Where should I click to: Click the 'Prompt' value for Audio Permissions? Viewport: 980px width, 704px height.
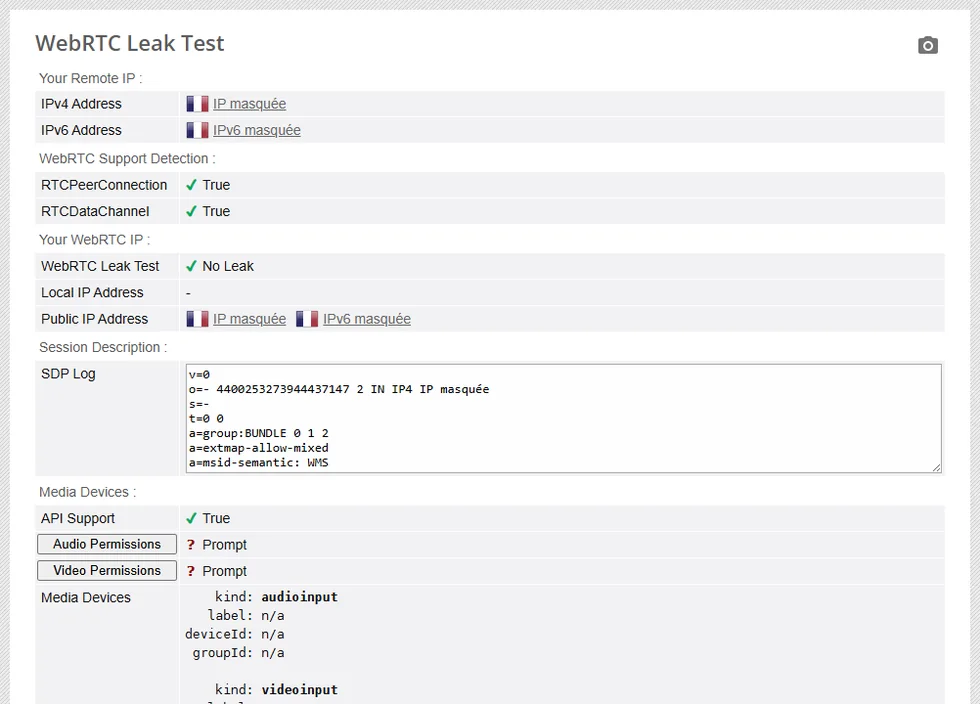click(224, 545)
